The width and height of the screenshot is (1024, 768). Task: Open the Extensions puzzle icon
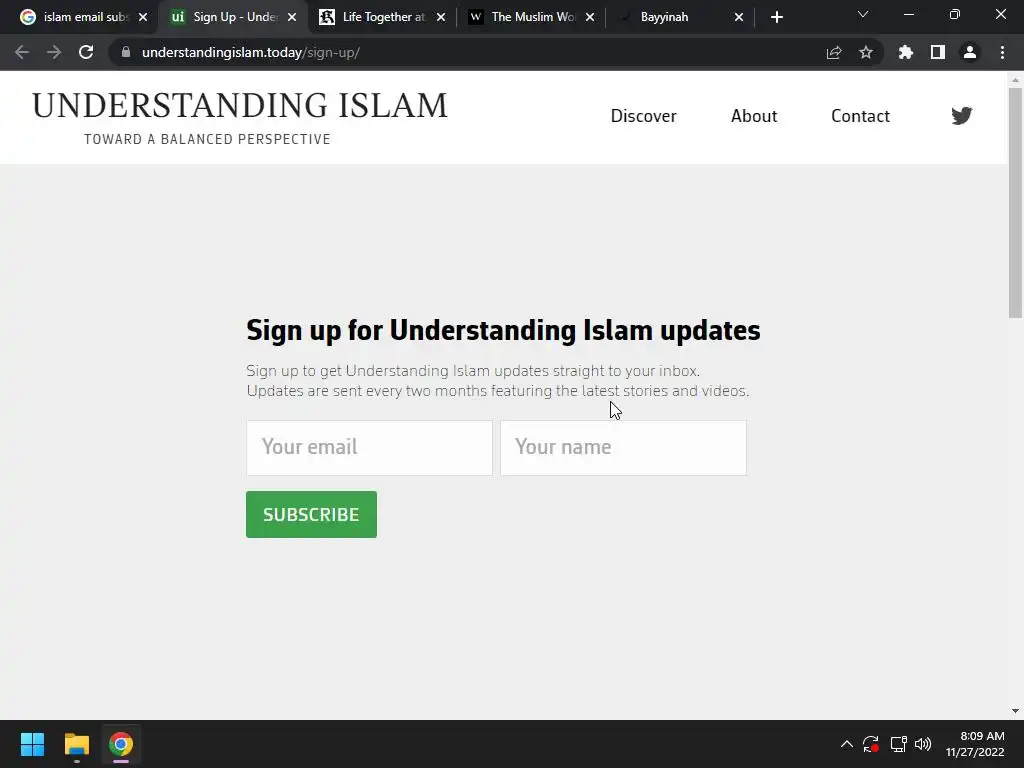click(906, 52)
